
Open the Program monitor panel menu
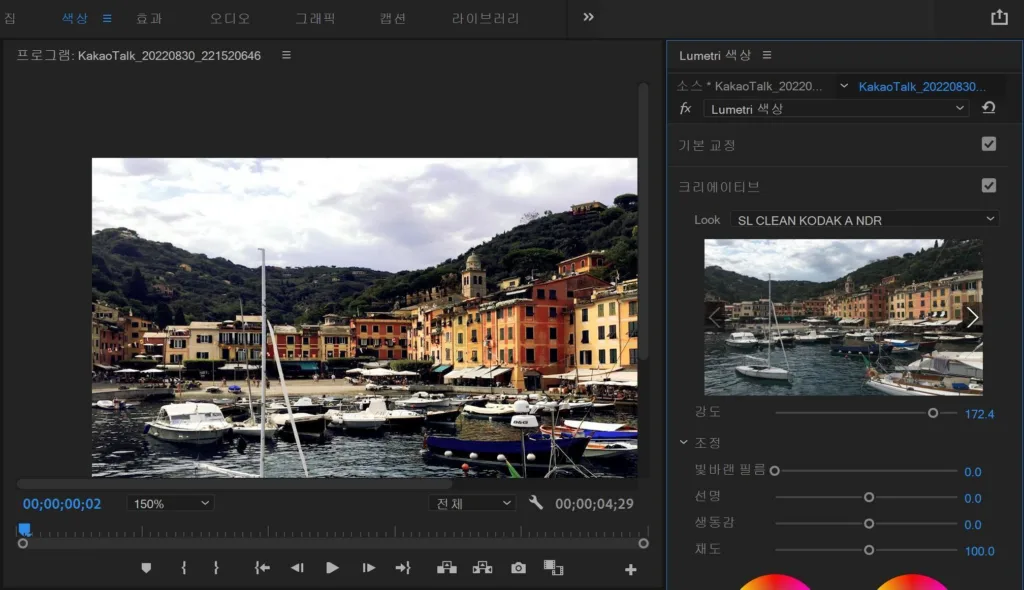click(286, 55)
